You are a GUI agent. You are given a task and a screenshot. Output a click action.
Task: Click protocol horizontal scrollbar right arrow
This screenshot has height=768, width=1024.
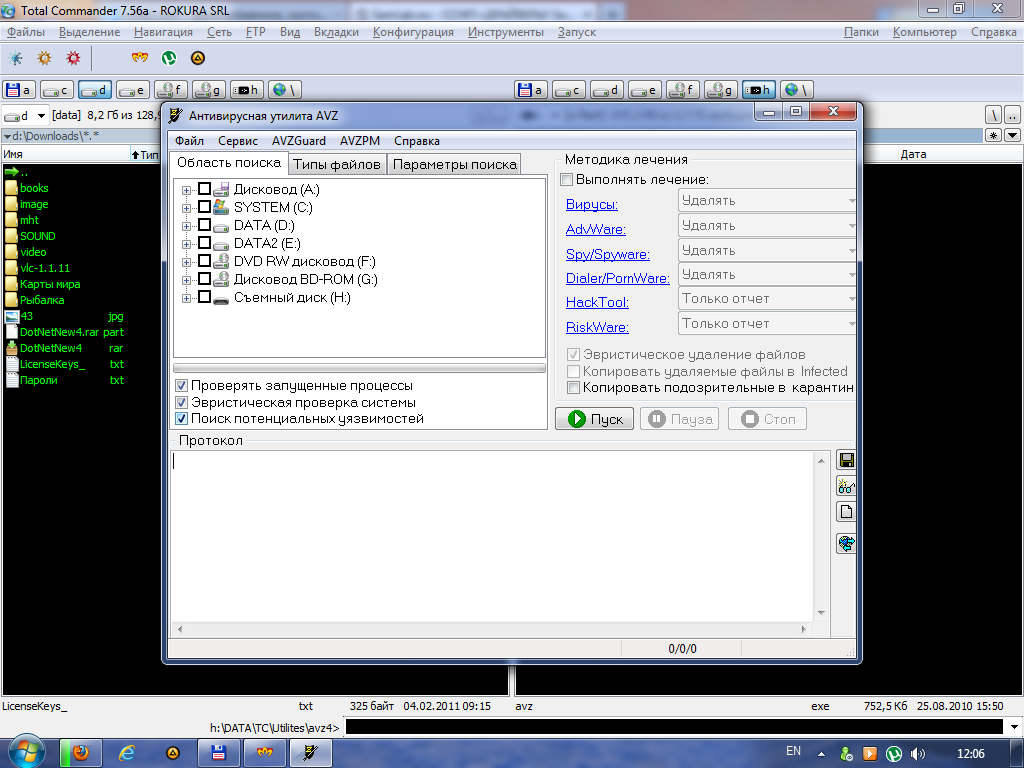805,630
